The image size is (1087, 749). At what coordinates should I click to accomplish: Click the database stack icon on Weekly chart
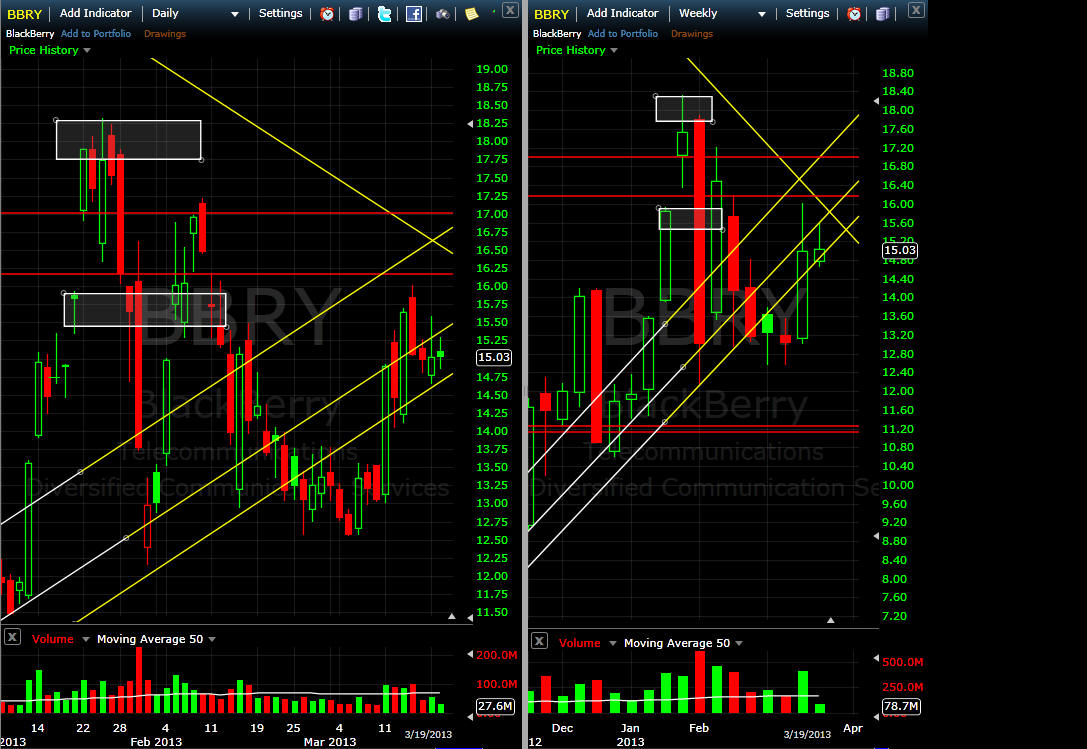click(x=882, y=14)
